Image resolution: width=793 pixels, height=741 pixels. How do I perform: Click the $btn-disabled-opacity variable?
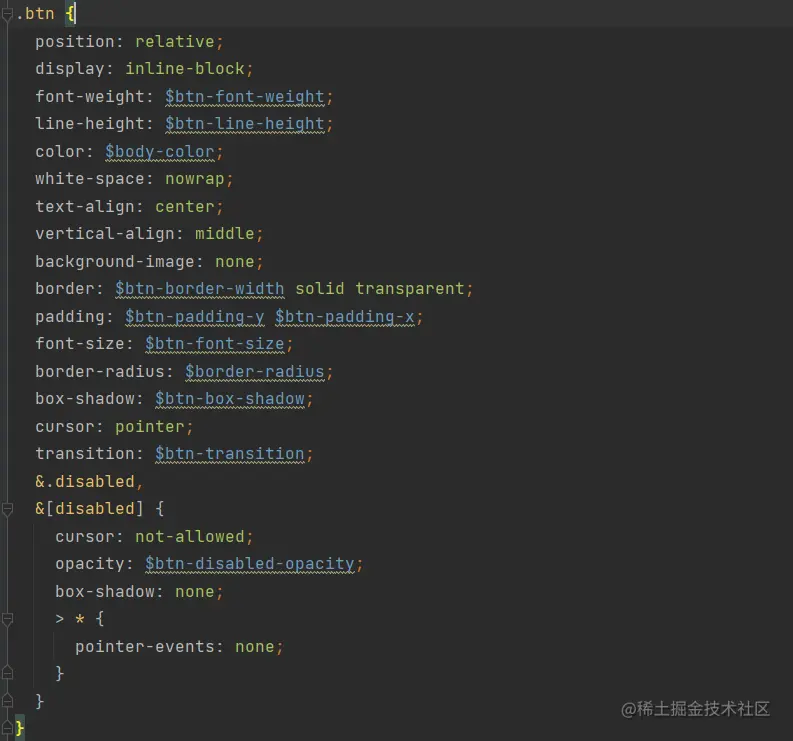249,564
